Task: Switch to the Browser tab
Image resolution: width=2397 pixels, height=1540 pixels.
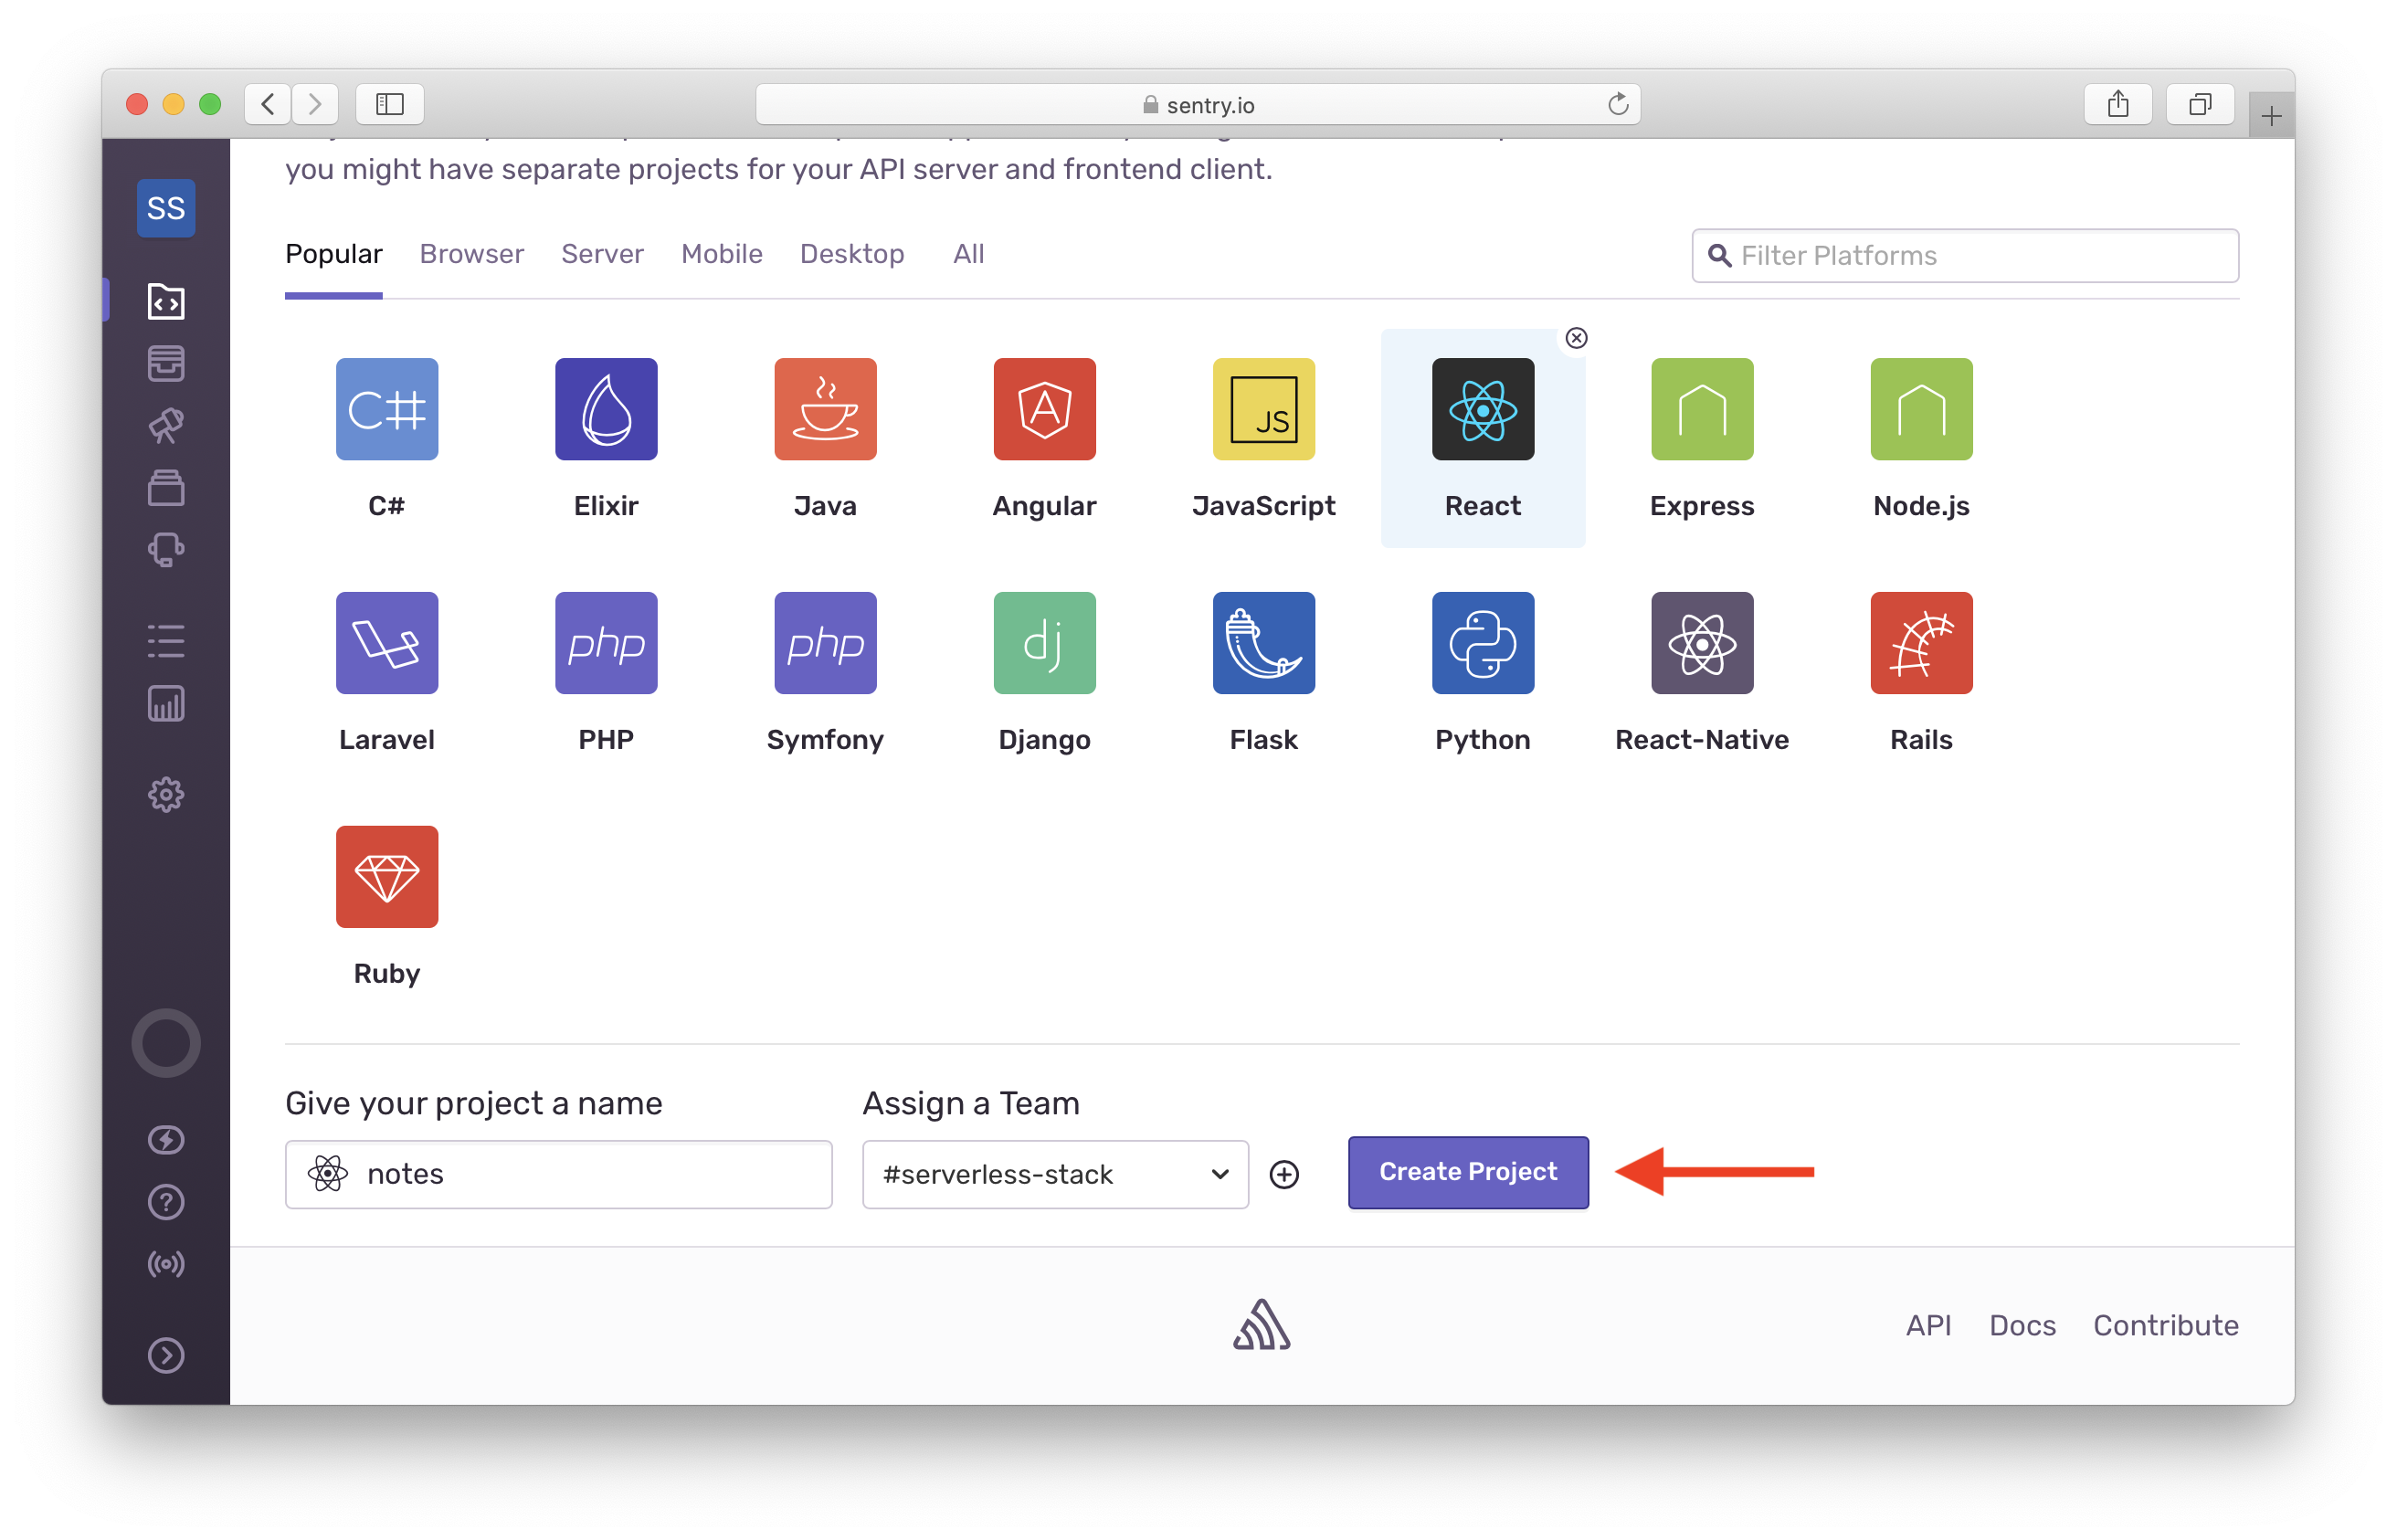Action: click(470, 253)
